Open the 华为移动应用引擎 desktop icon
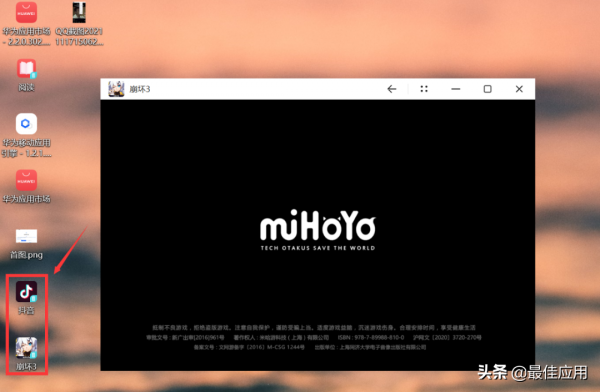The height and width of the screenshot is (392, 600). (26, 124)
